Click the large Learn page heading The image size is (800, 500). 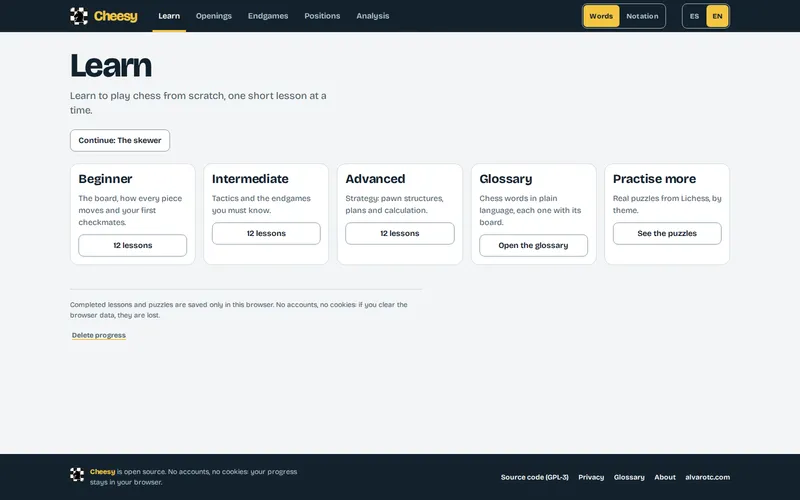tap(111, 65)
